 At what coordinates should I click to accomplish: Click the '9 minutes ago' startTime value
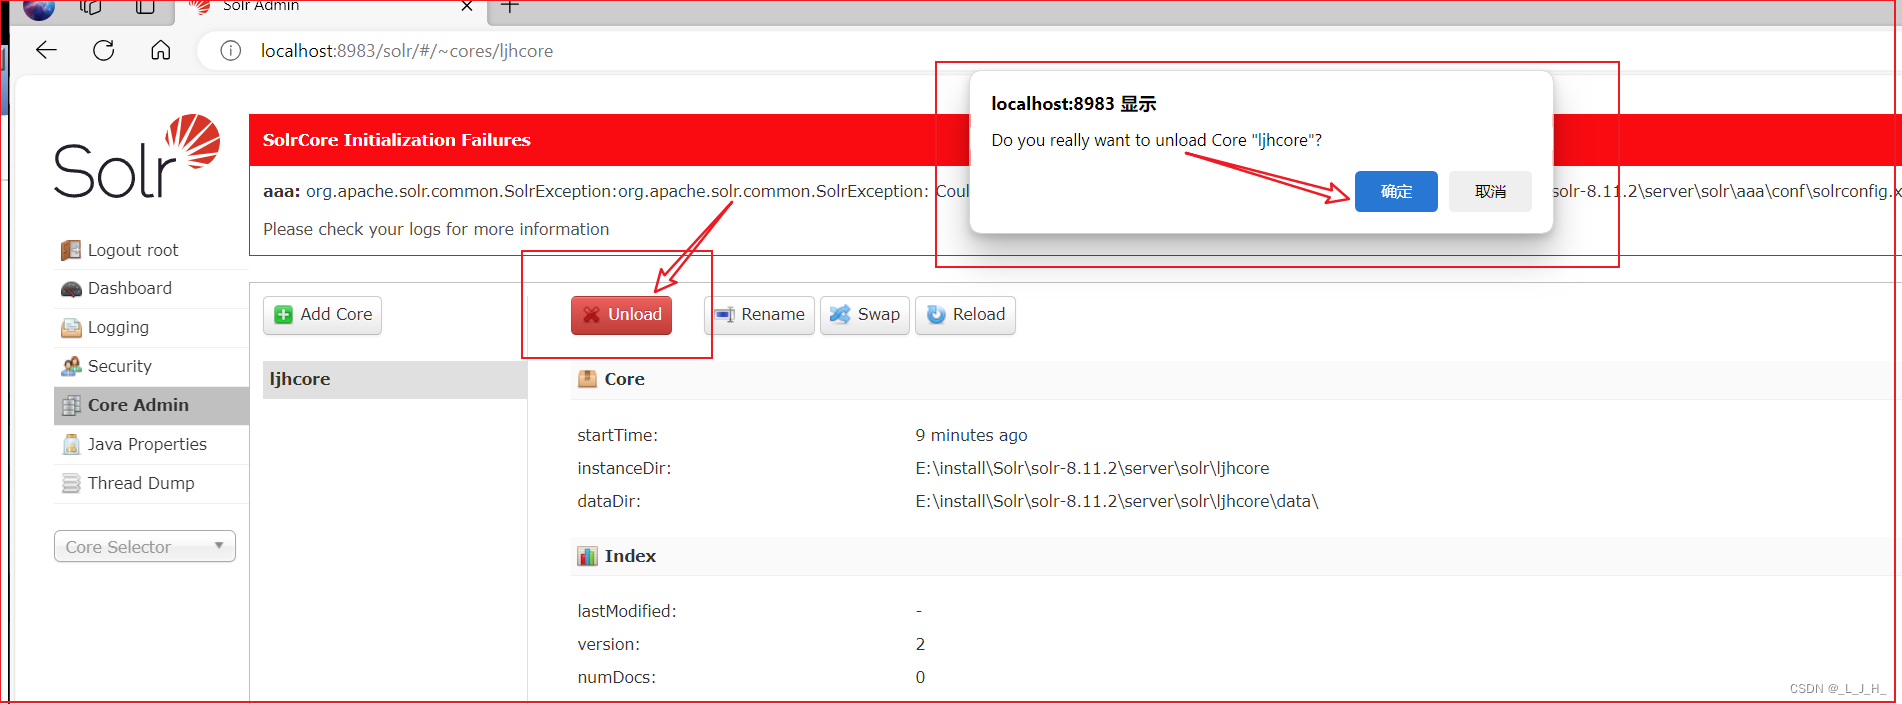[x=971, y=436]
